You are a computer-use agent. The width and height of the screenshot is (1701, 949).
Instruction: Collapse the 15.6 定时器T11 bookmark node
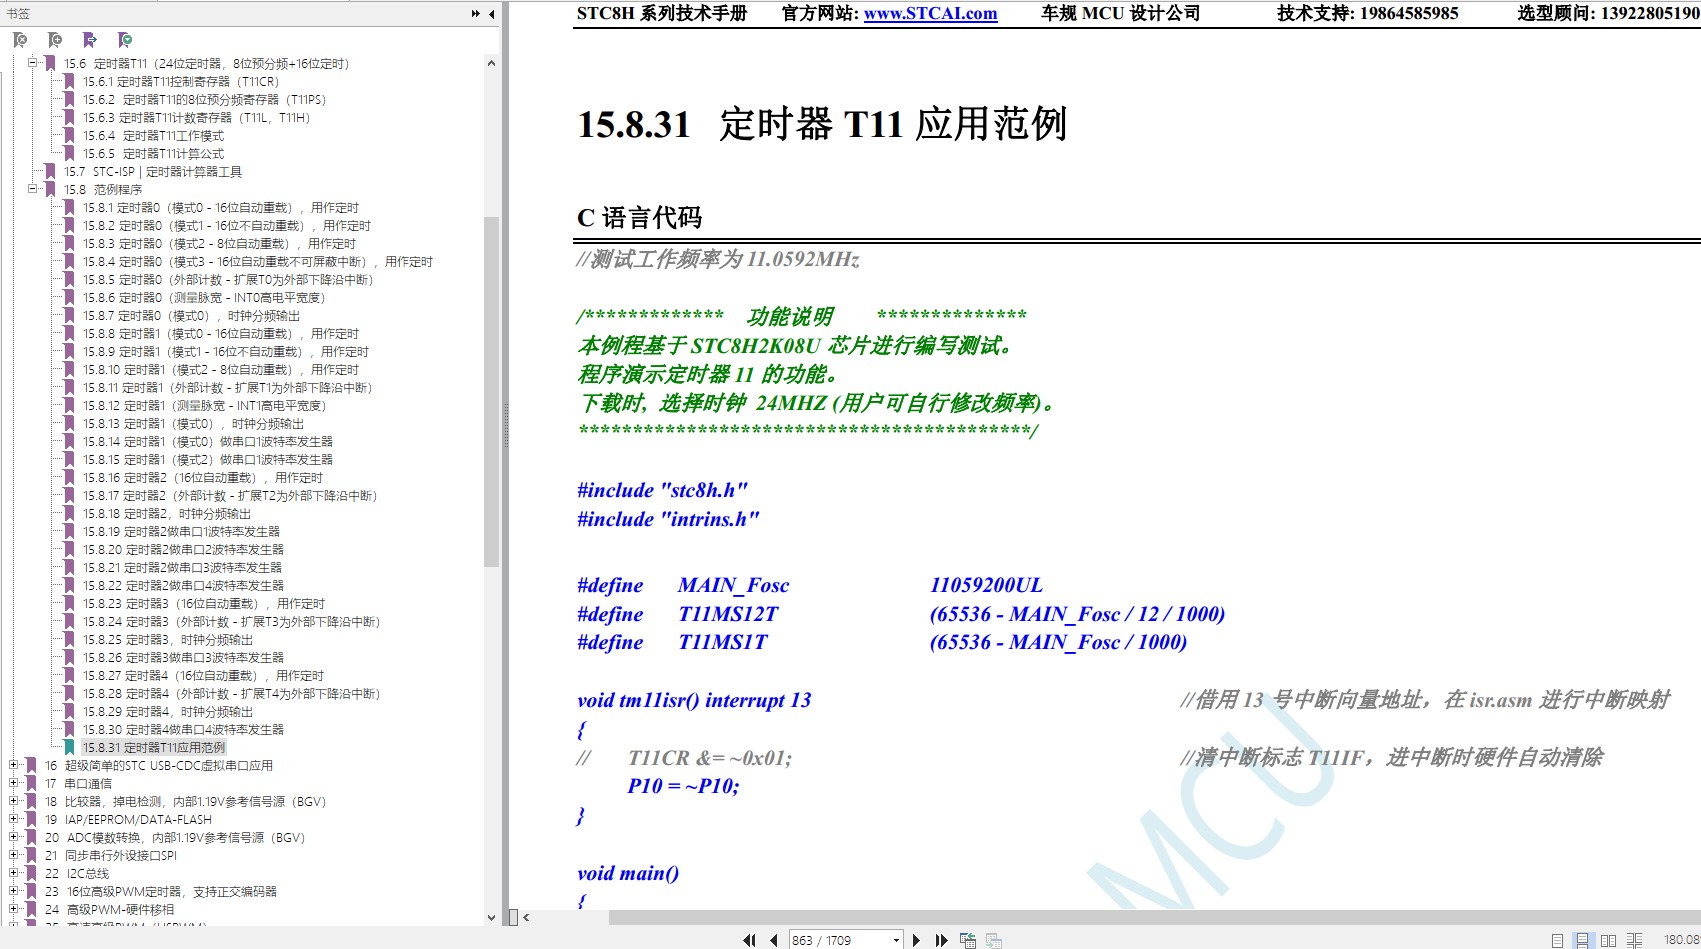pyautogui.click(x=33, y=63)
